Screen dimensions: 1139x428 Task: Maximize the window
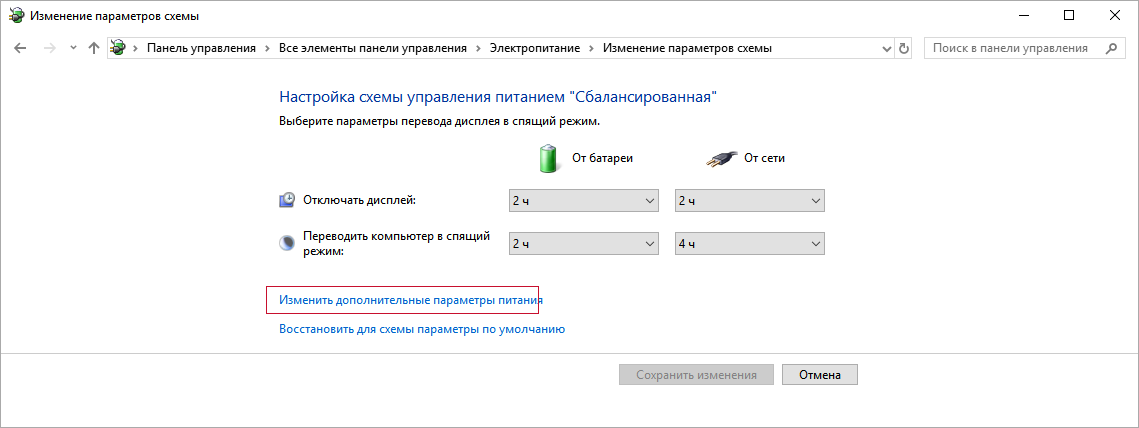[x=1069, y=15]
